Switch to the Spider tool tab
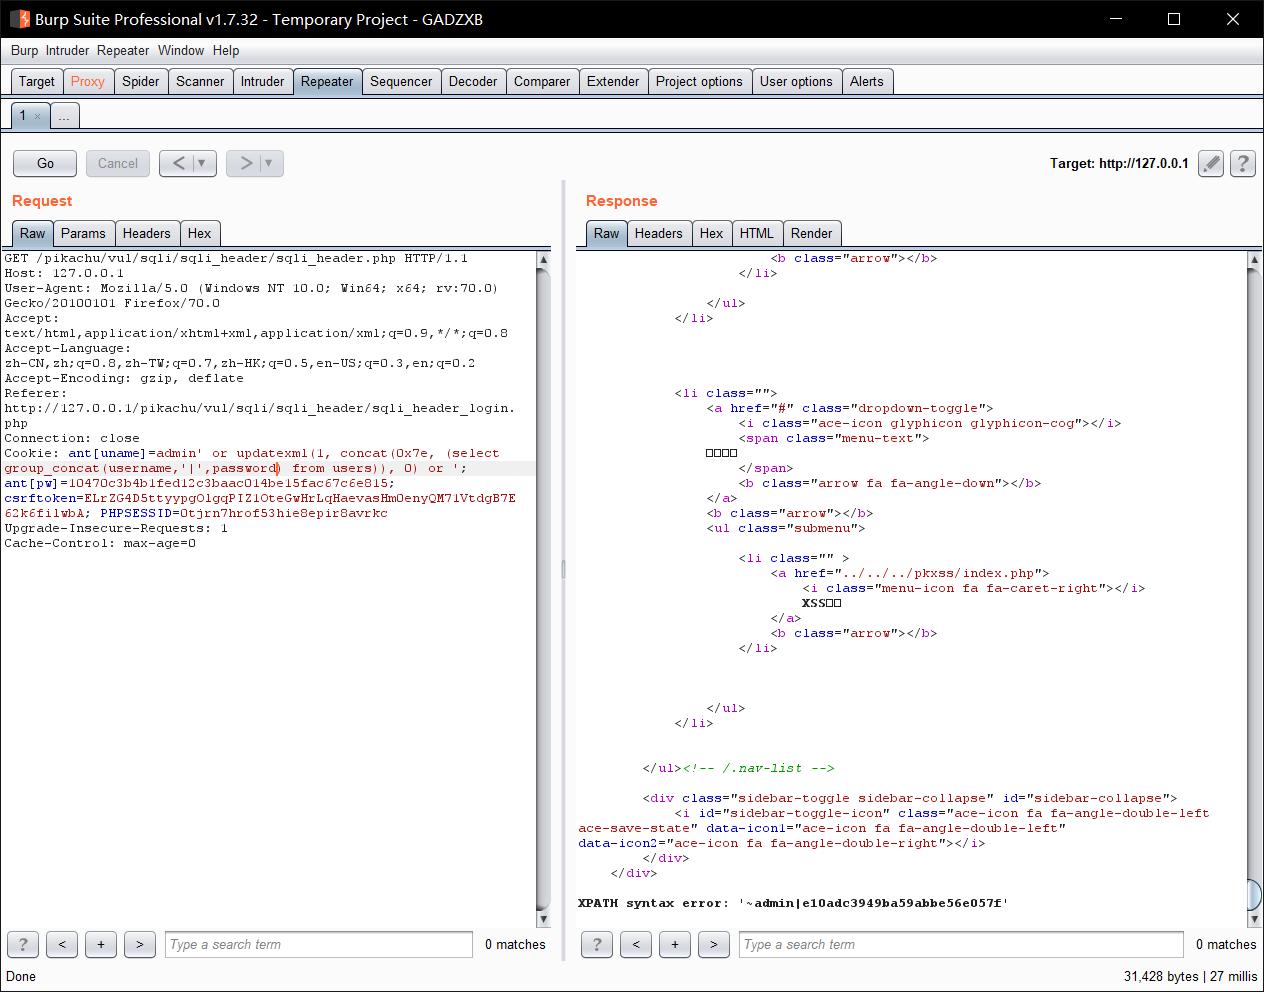The image size is (1264, 992). pos(141,82)
